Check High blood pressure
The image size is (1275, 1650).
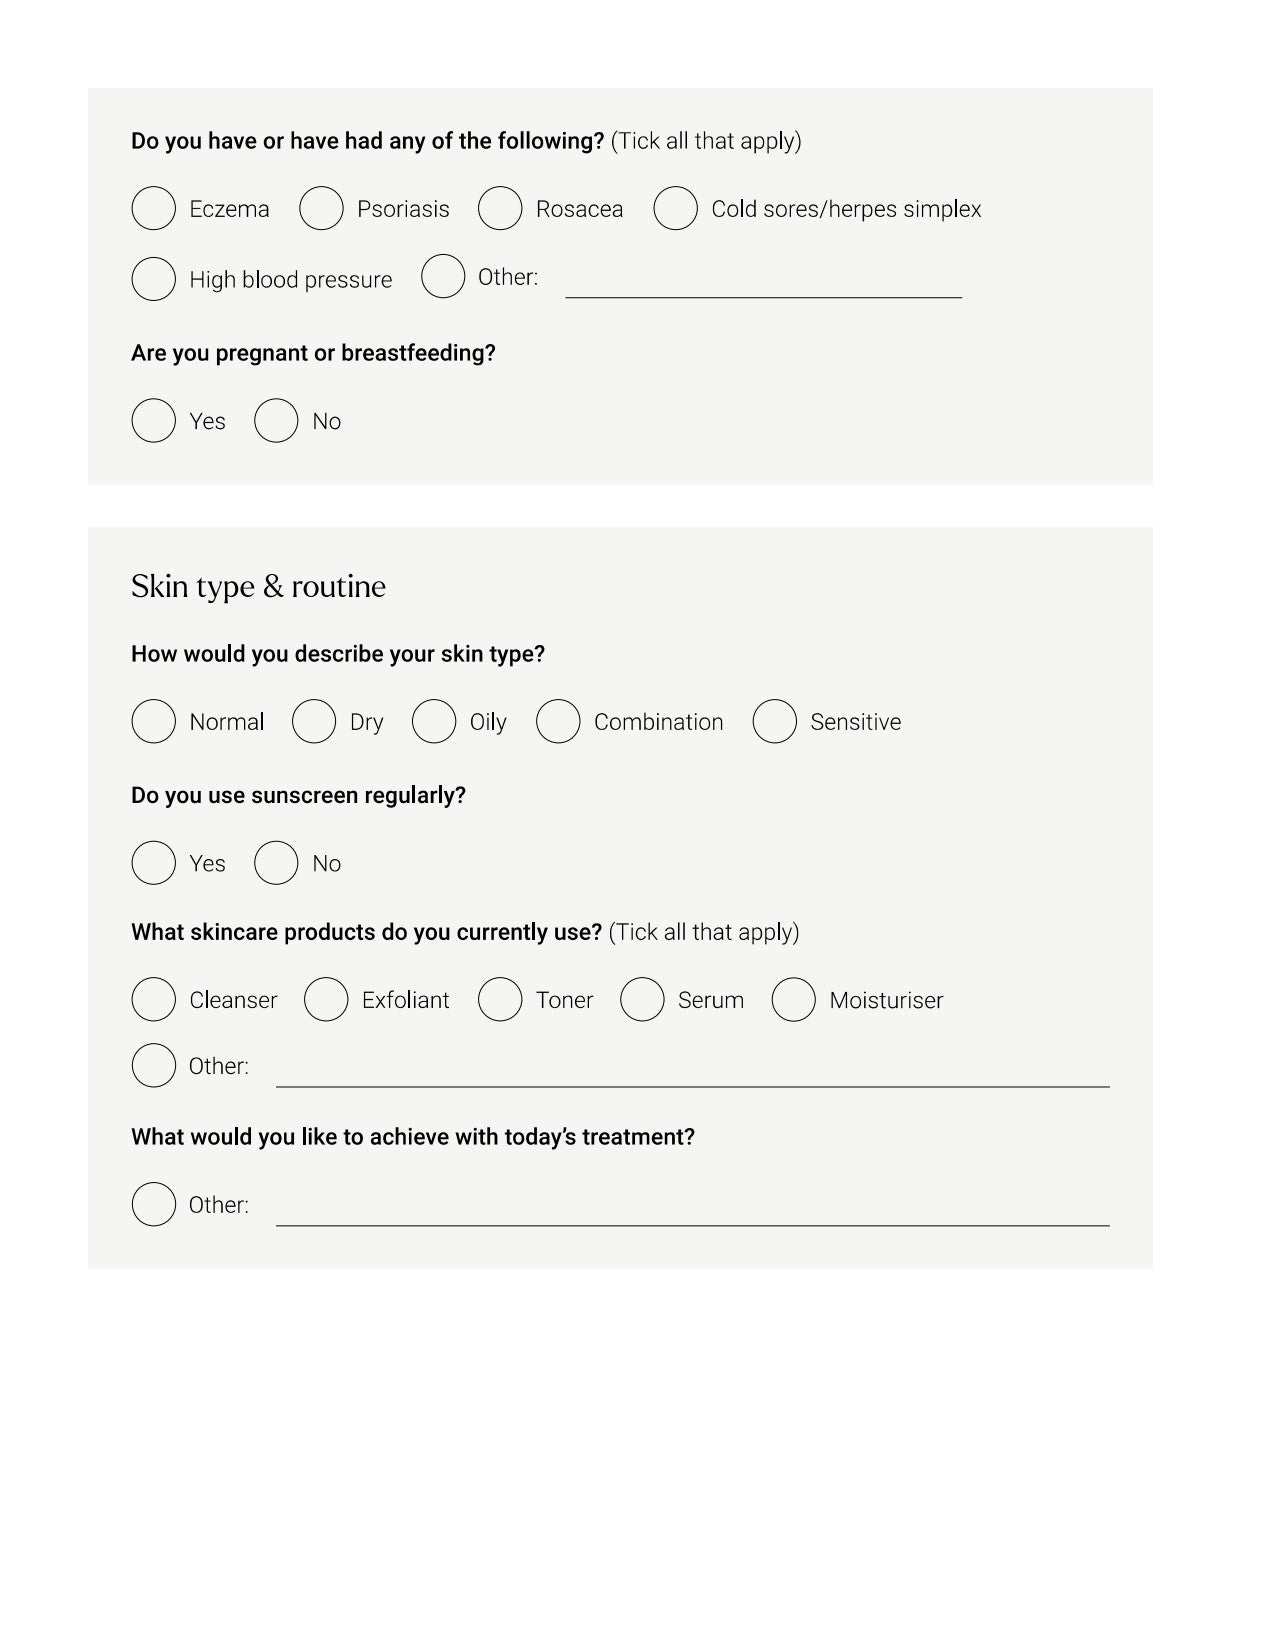click(x=153, y=279)
